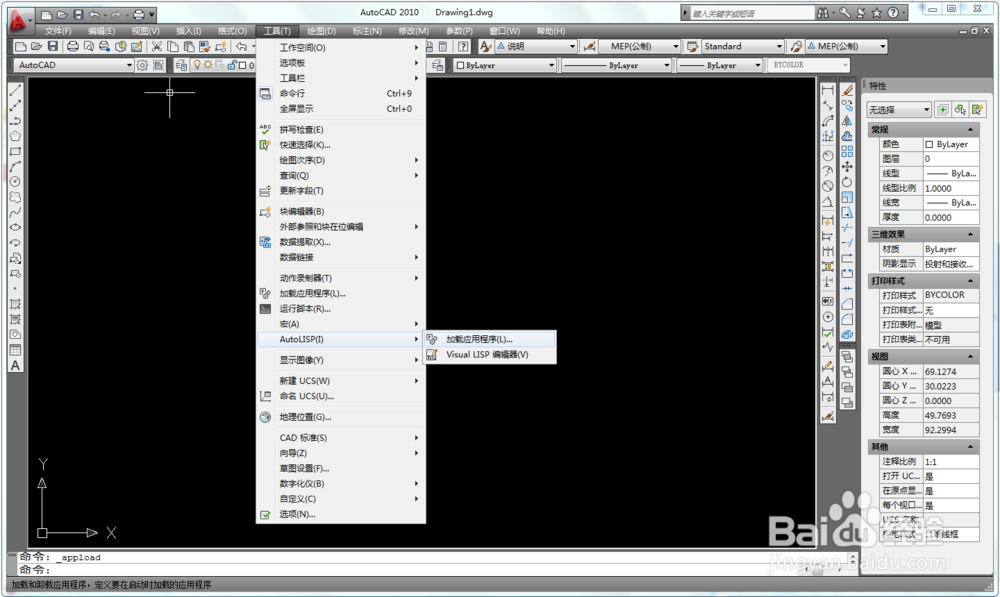
Task: Open the 帮助(H) menu
Action: 551,31
